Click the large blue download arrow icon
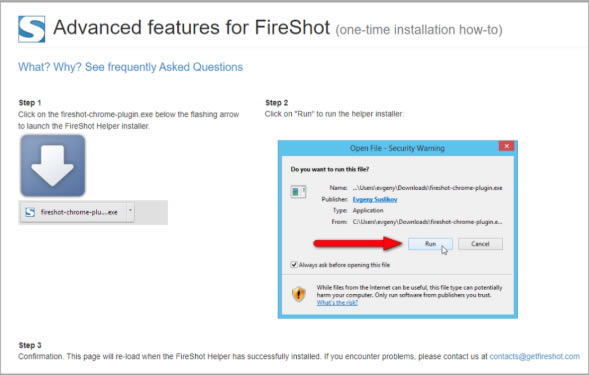Screen dimensions: 589x375 [x=53, y=166]
